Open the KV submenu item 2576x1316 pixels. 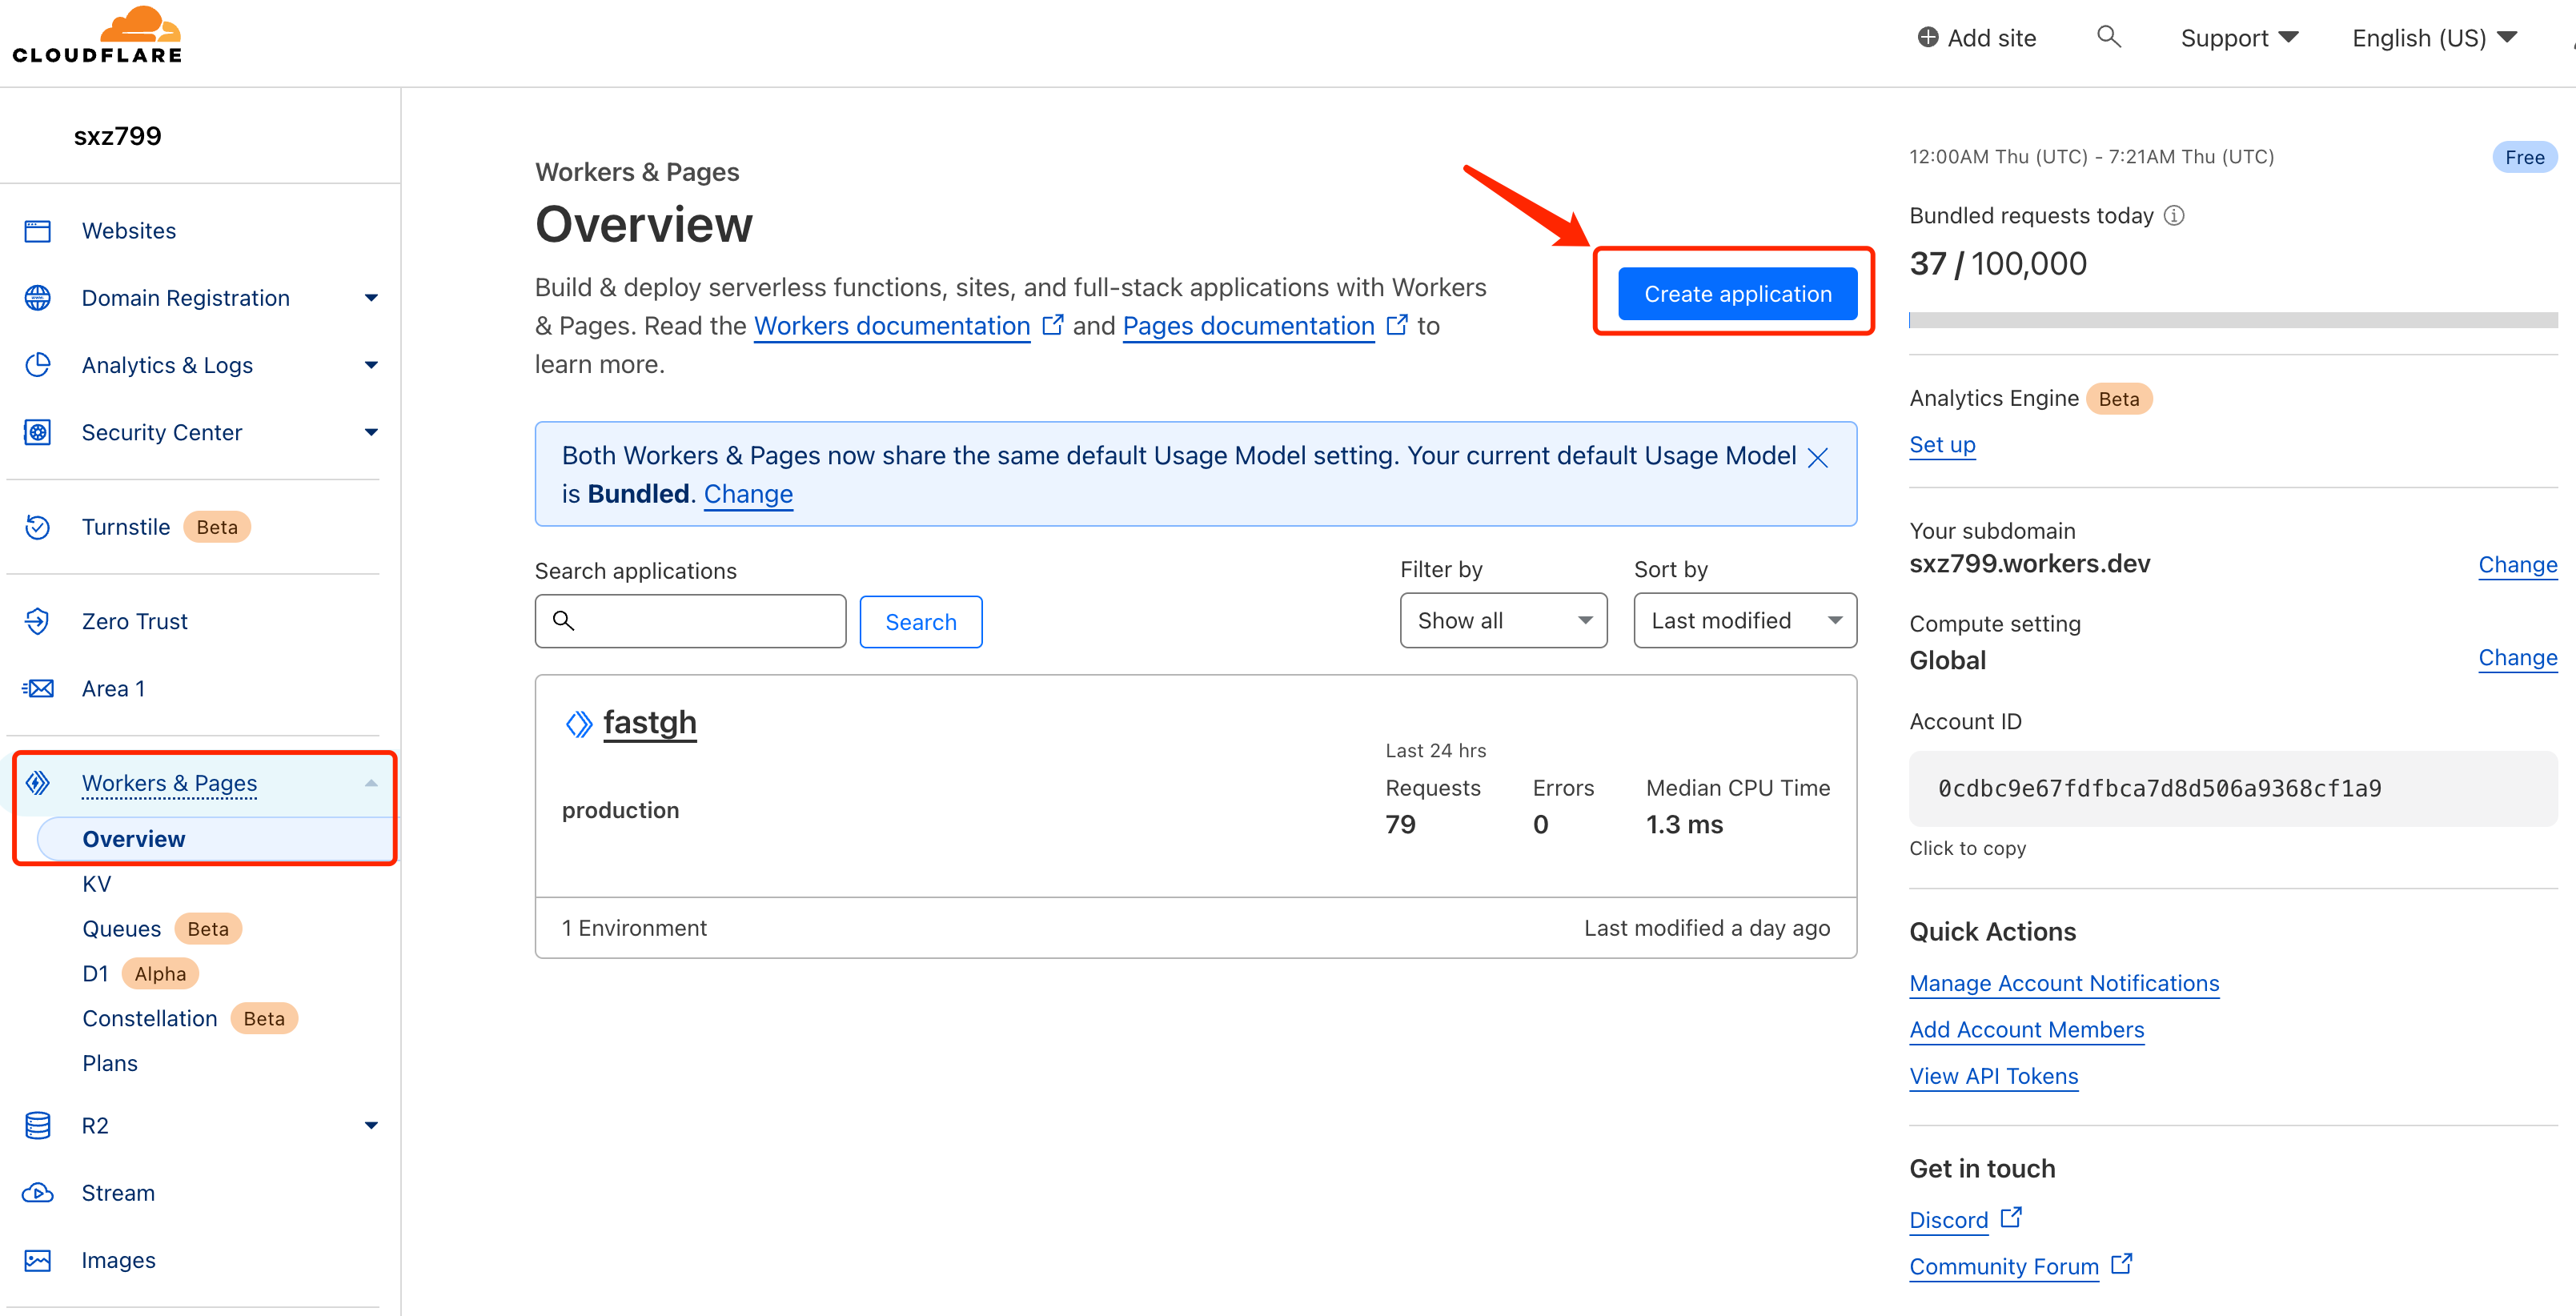pyautogui.click(x=97, y=884)
